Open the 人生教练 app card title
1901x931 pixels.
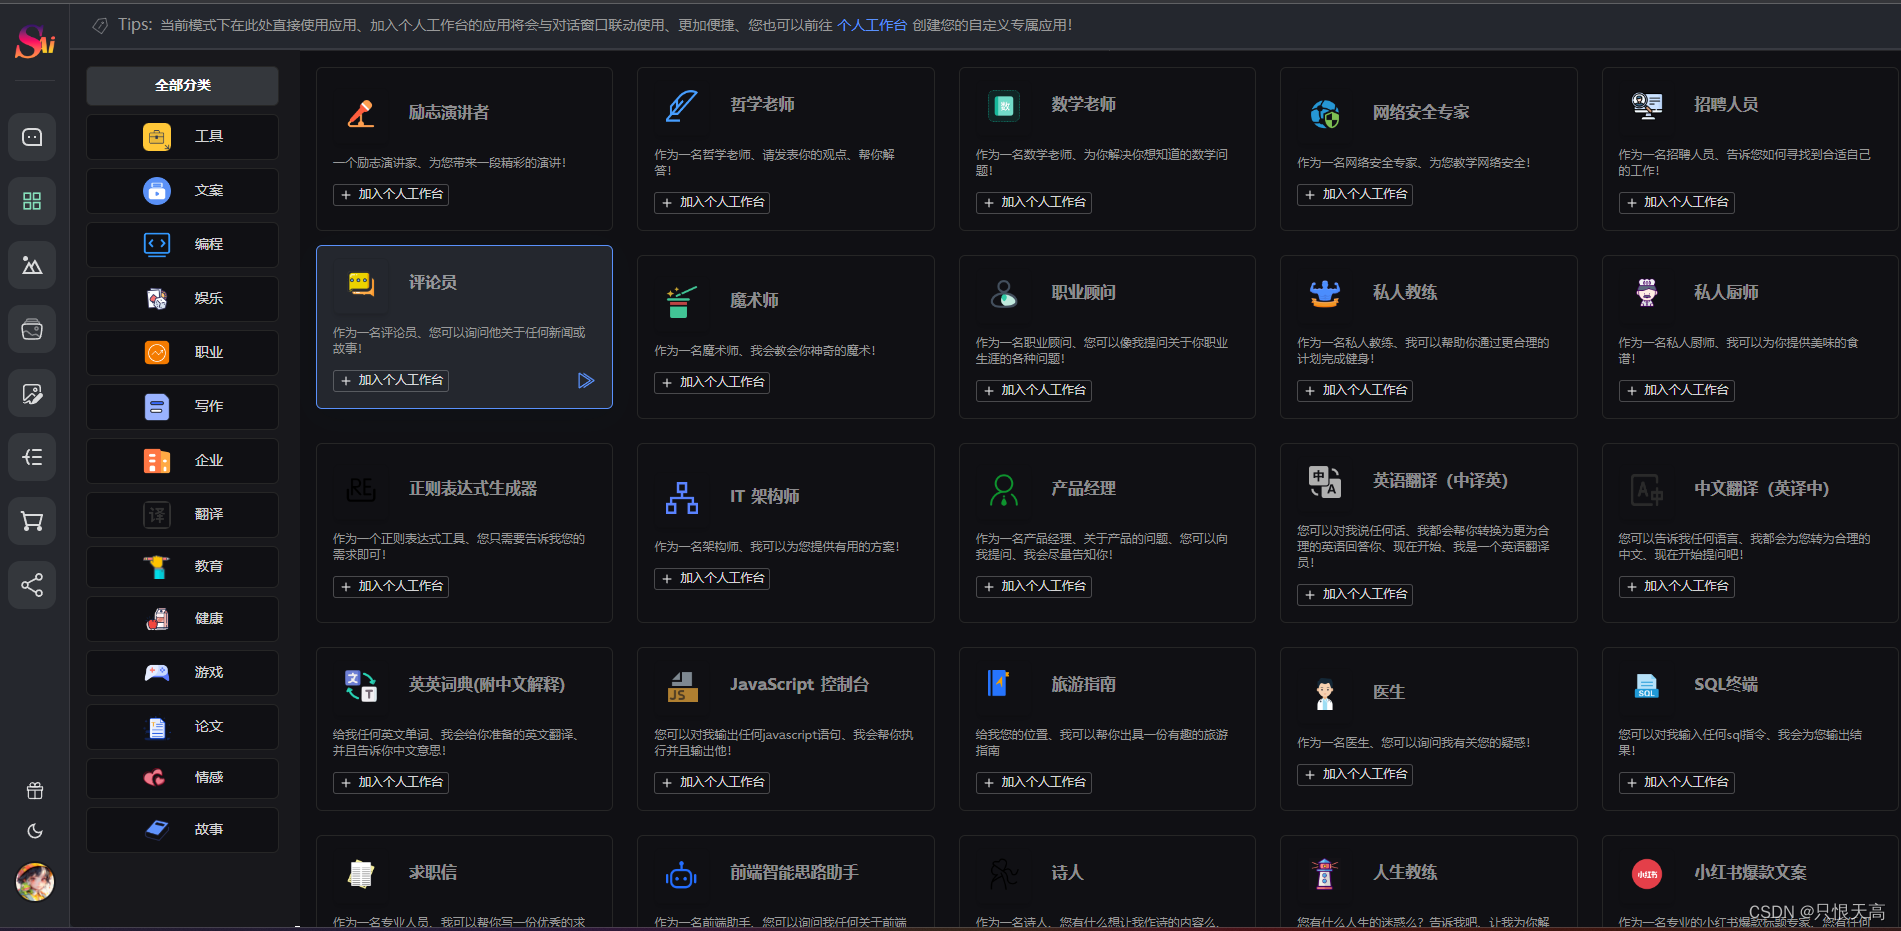click(x=1405, y=873)
